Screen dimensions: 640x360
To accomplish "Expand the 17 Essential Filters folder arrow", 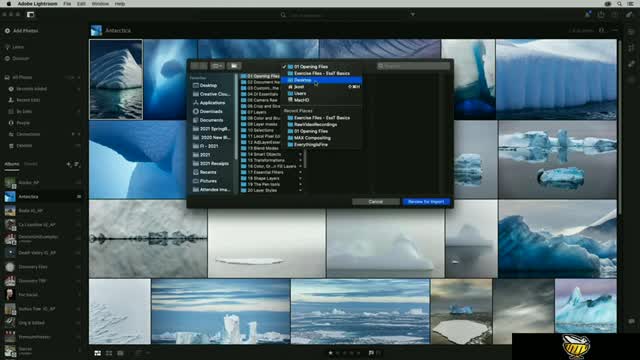I will pos(300,172).
